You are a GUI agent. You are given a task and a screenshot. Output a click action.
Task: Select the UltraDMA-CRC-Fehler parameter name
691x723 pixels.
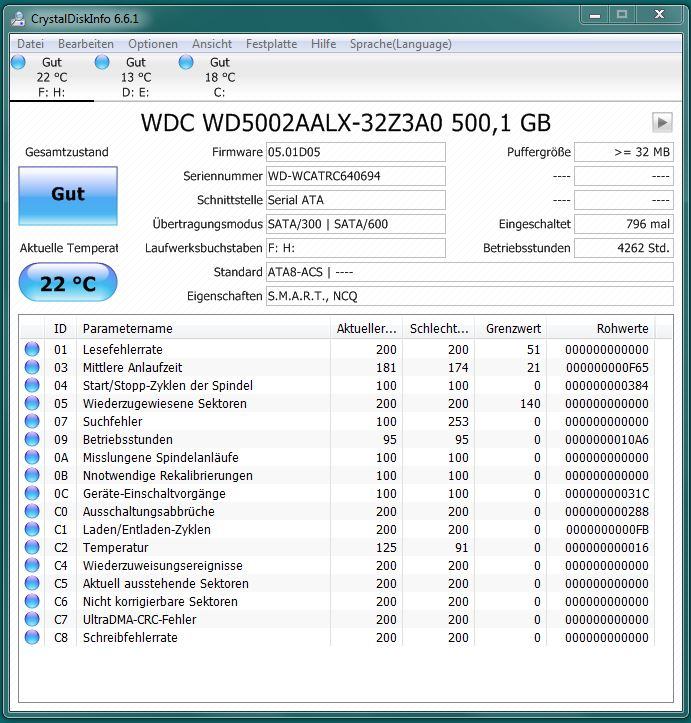[x=139, y=619]
